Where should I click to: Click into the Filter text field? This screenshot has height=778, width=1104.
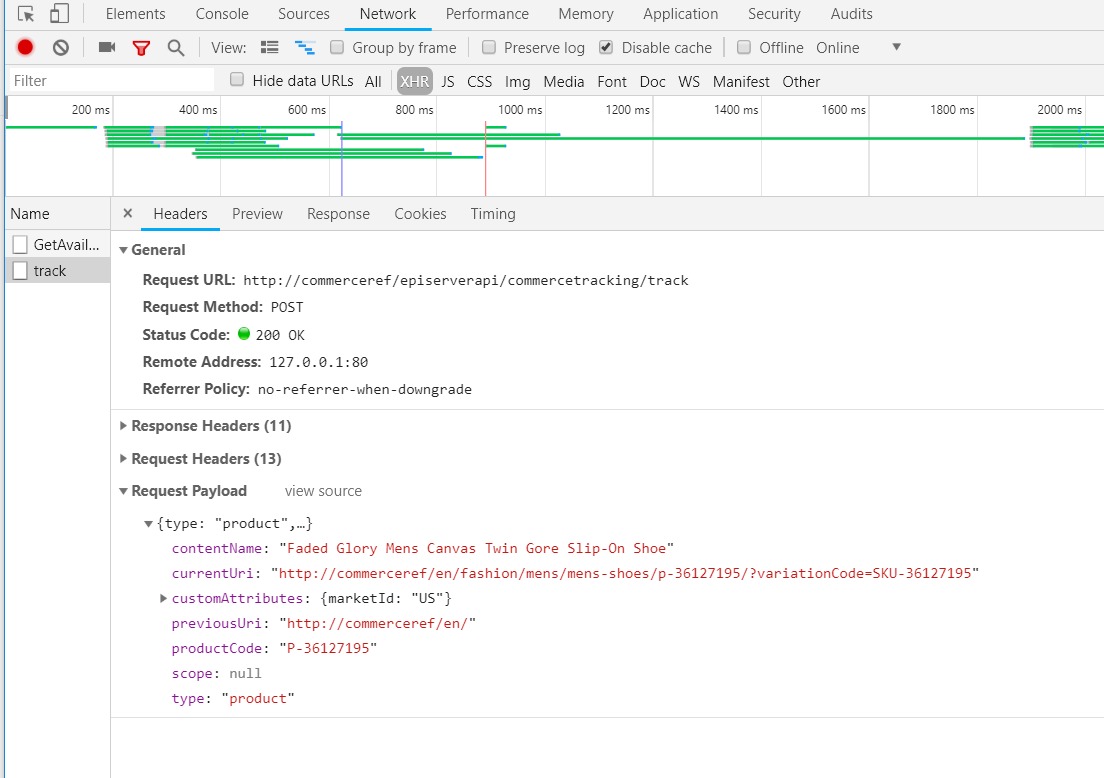tap(110, 81)
